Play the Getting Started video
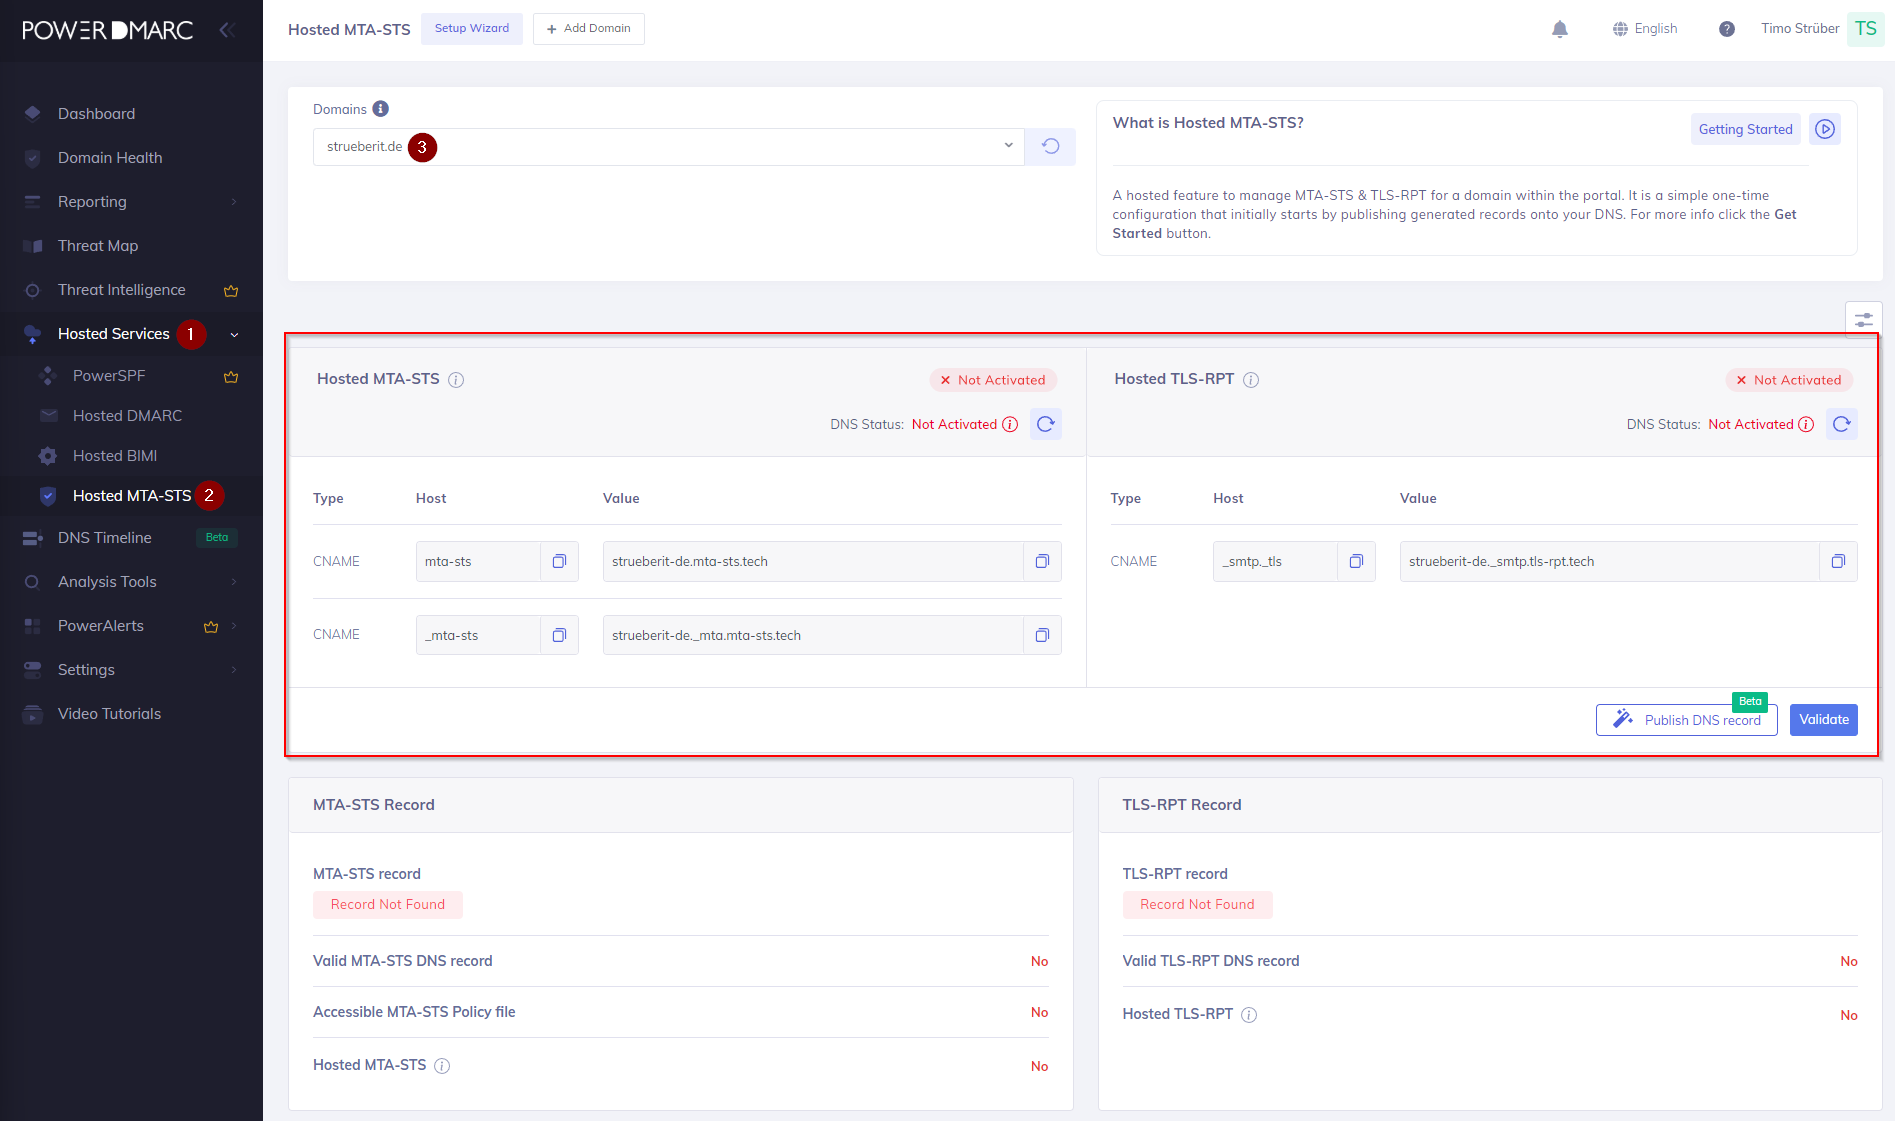This screenshot has height=1121, width=1895. tap(1825, 129)
